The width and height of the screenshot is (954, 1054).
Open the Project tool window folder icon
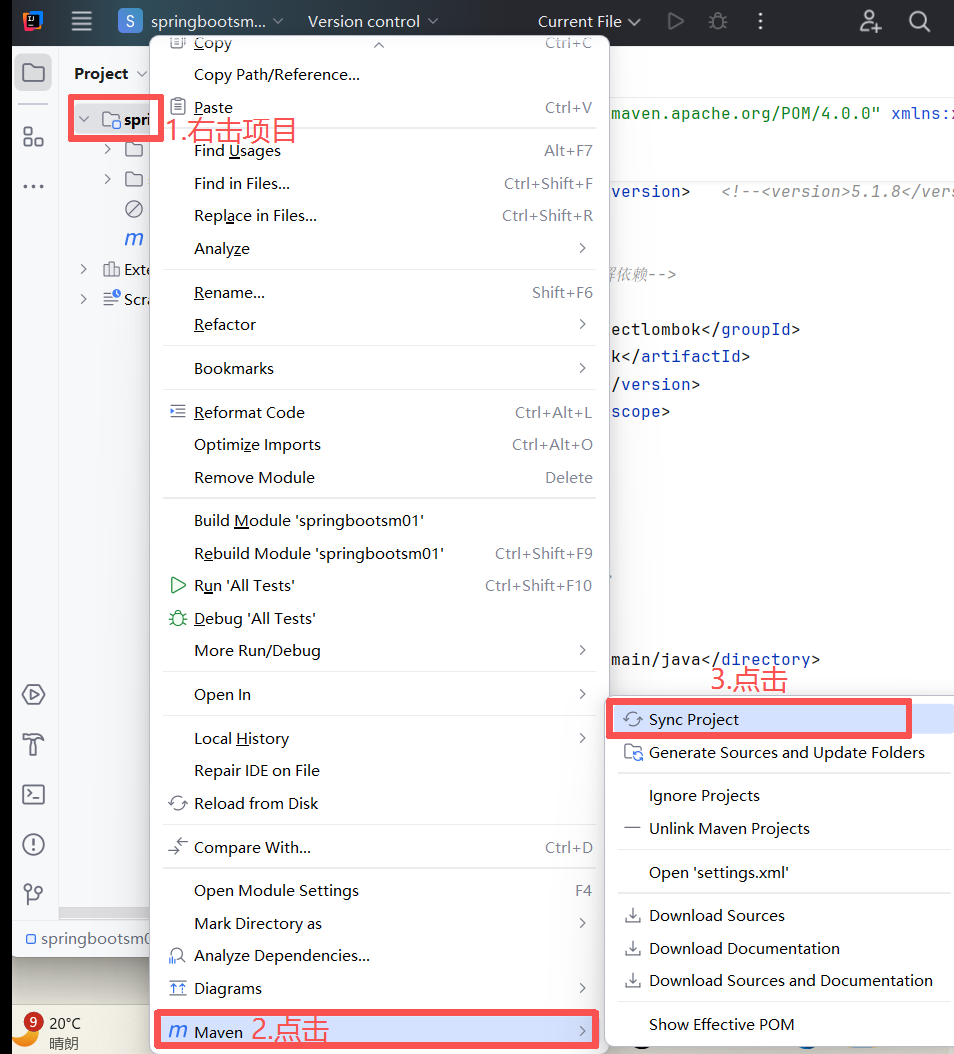pyautogui.click(x=34, y=73)
